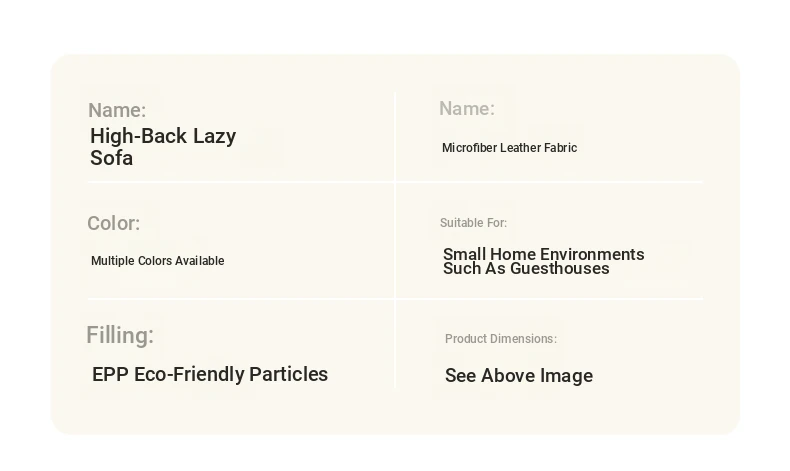The width and height of the screenshot is (790, 471).
Task: Click the "Such As Guesthouses" line
Action: (526, 268)
